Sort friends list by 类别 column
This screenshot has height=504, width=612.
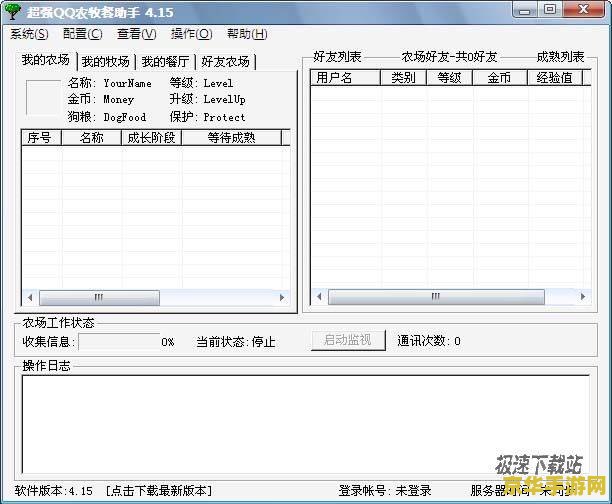pyautogui.click(x=403, y=78)
